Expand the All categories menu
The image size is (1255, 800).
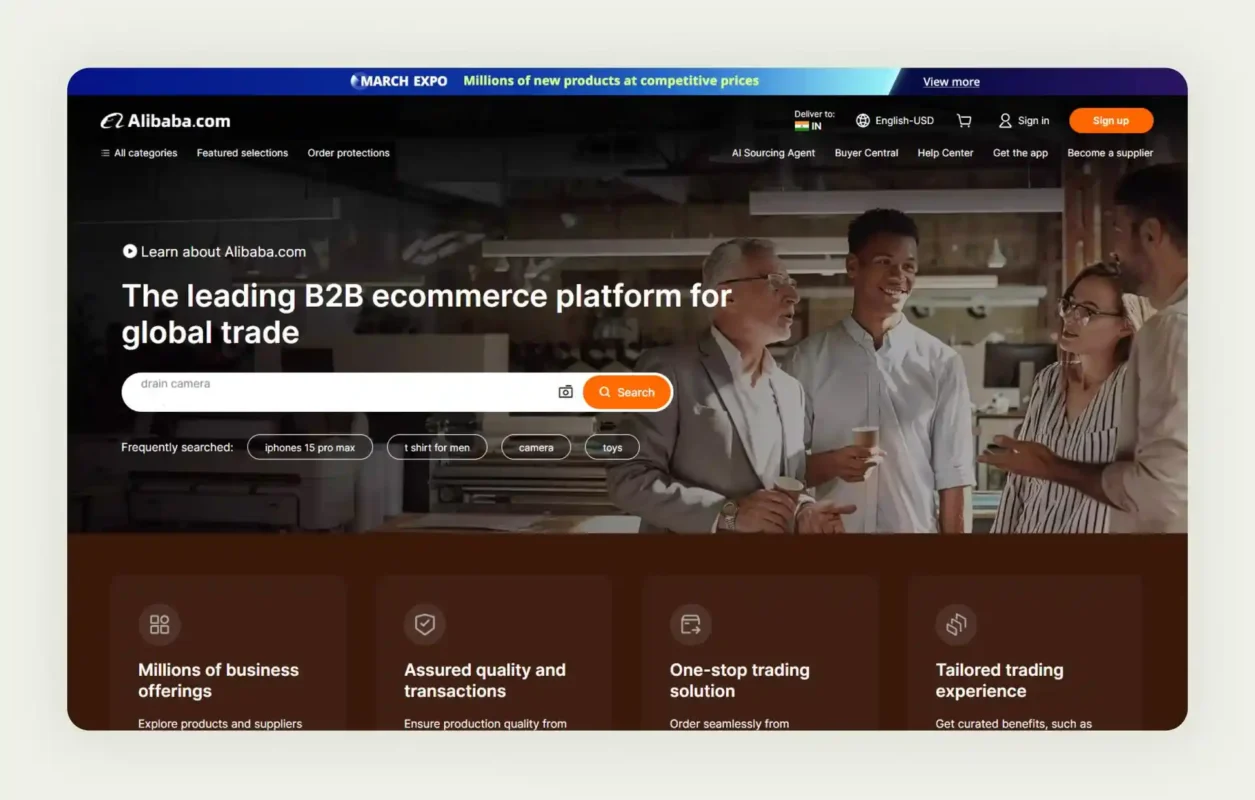point(139,153)
